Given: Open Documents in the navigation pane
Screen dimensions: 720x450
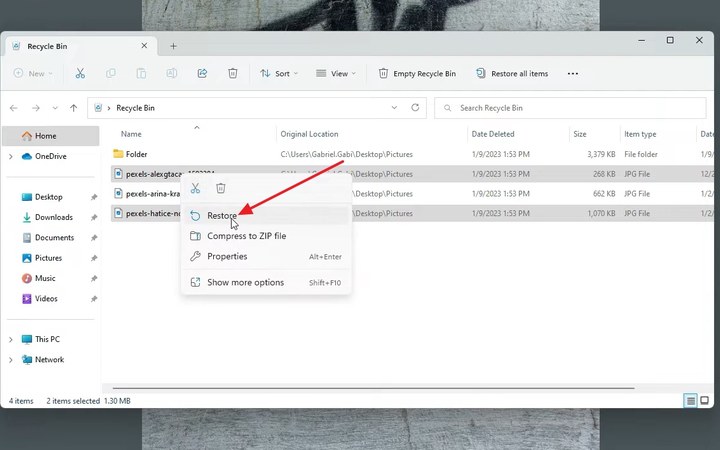Looking at the screenshot, I should 54,238.
